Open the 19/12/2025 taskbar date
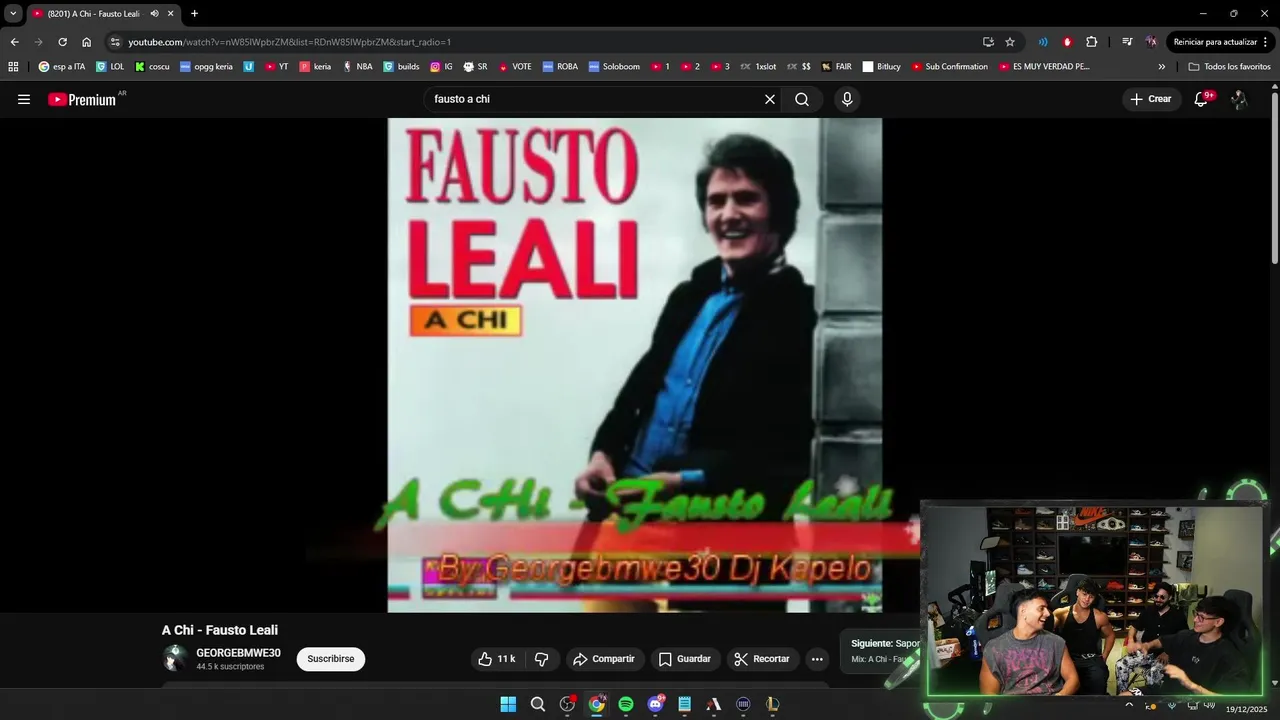 [1246, 709]
